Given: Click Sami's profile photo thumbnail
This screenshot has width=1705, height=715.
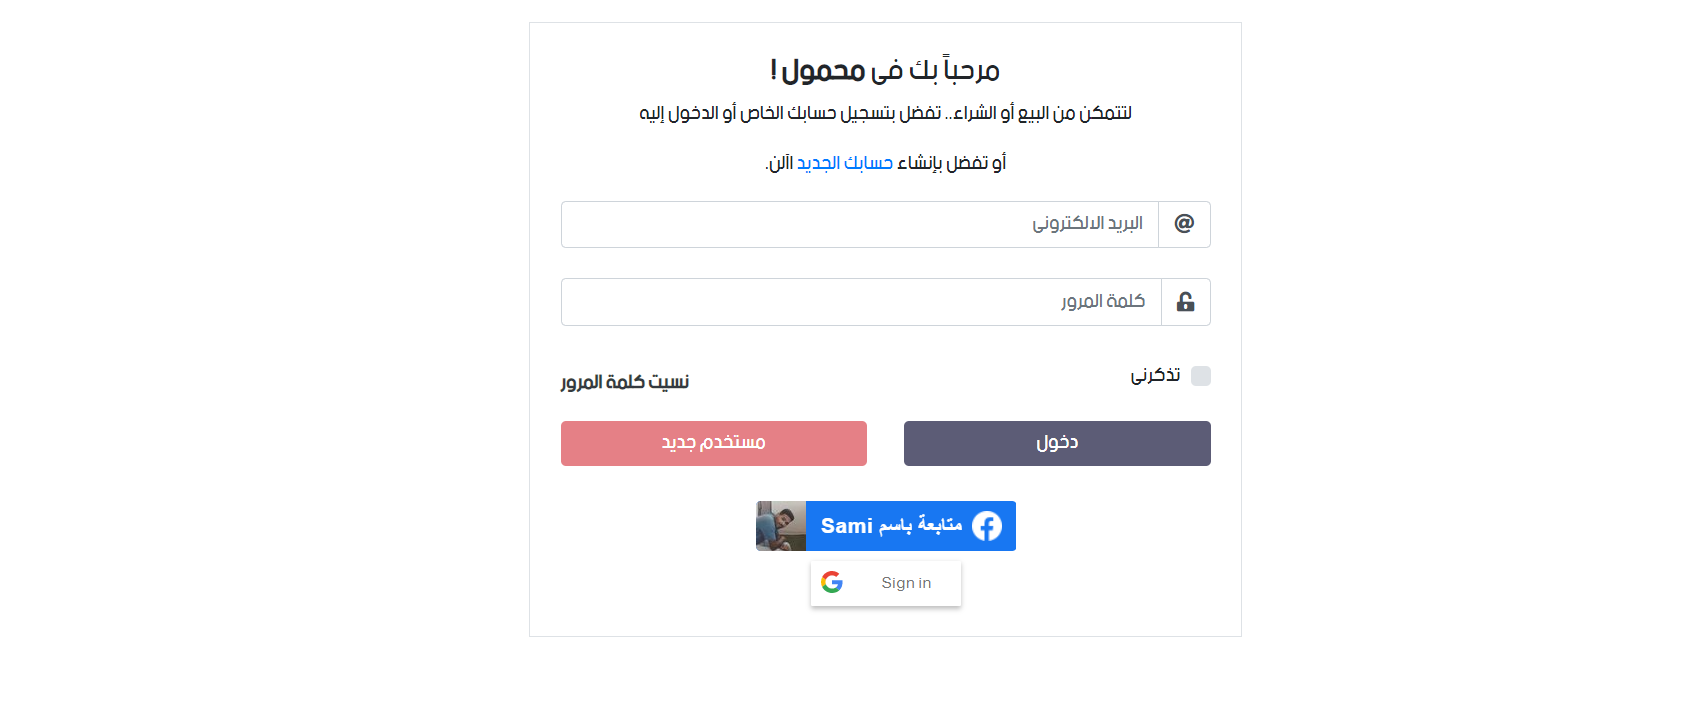Looking at the screenshot, I should coord(781,526).
